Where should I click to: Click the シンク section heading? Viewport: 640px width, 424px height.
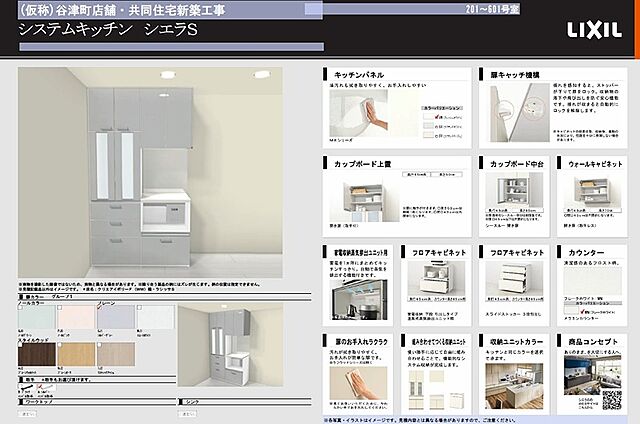[x=192, y=402]
